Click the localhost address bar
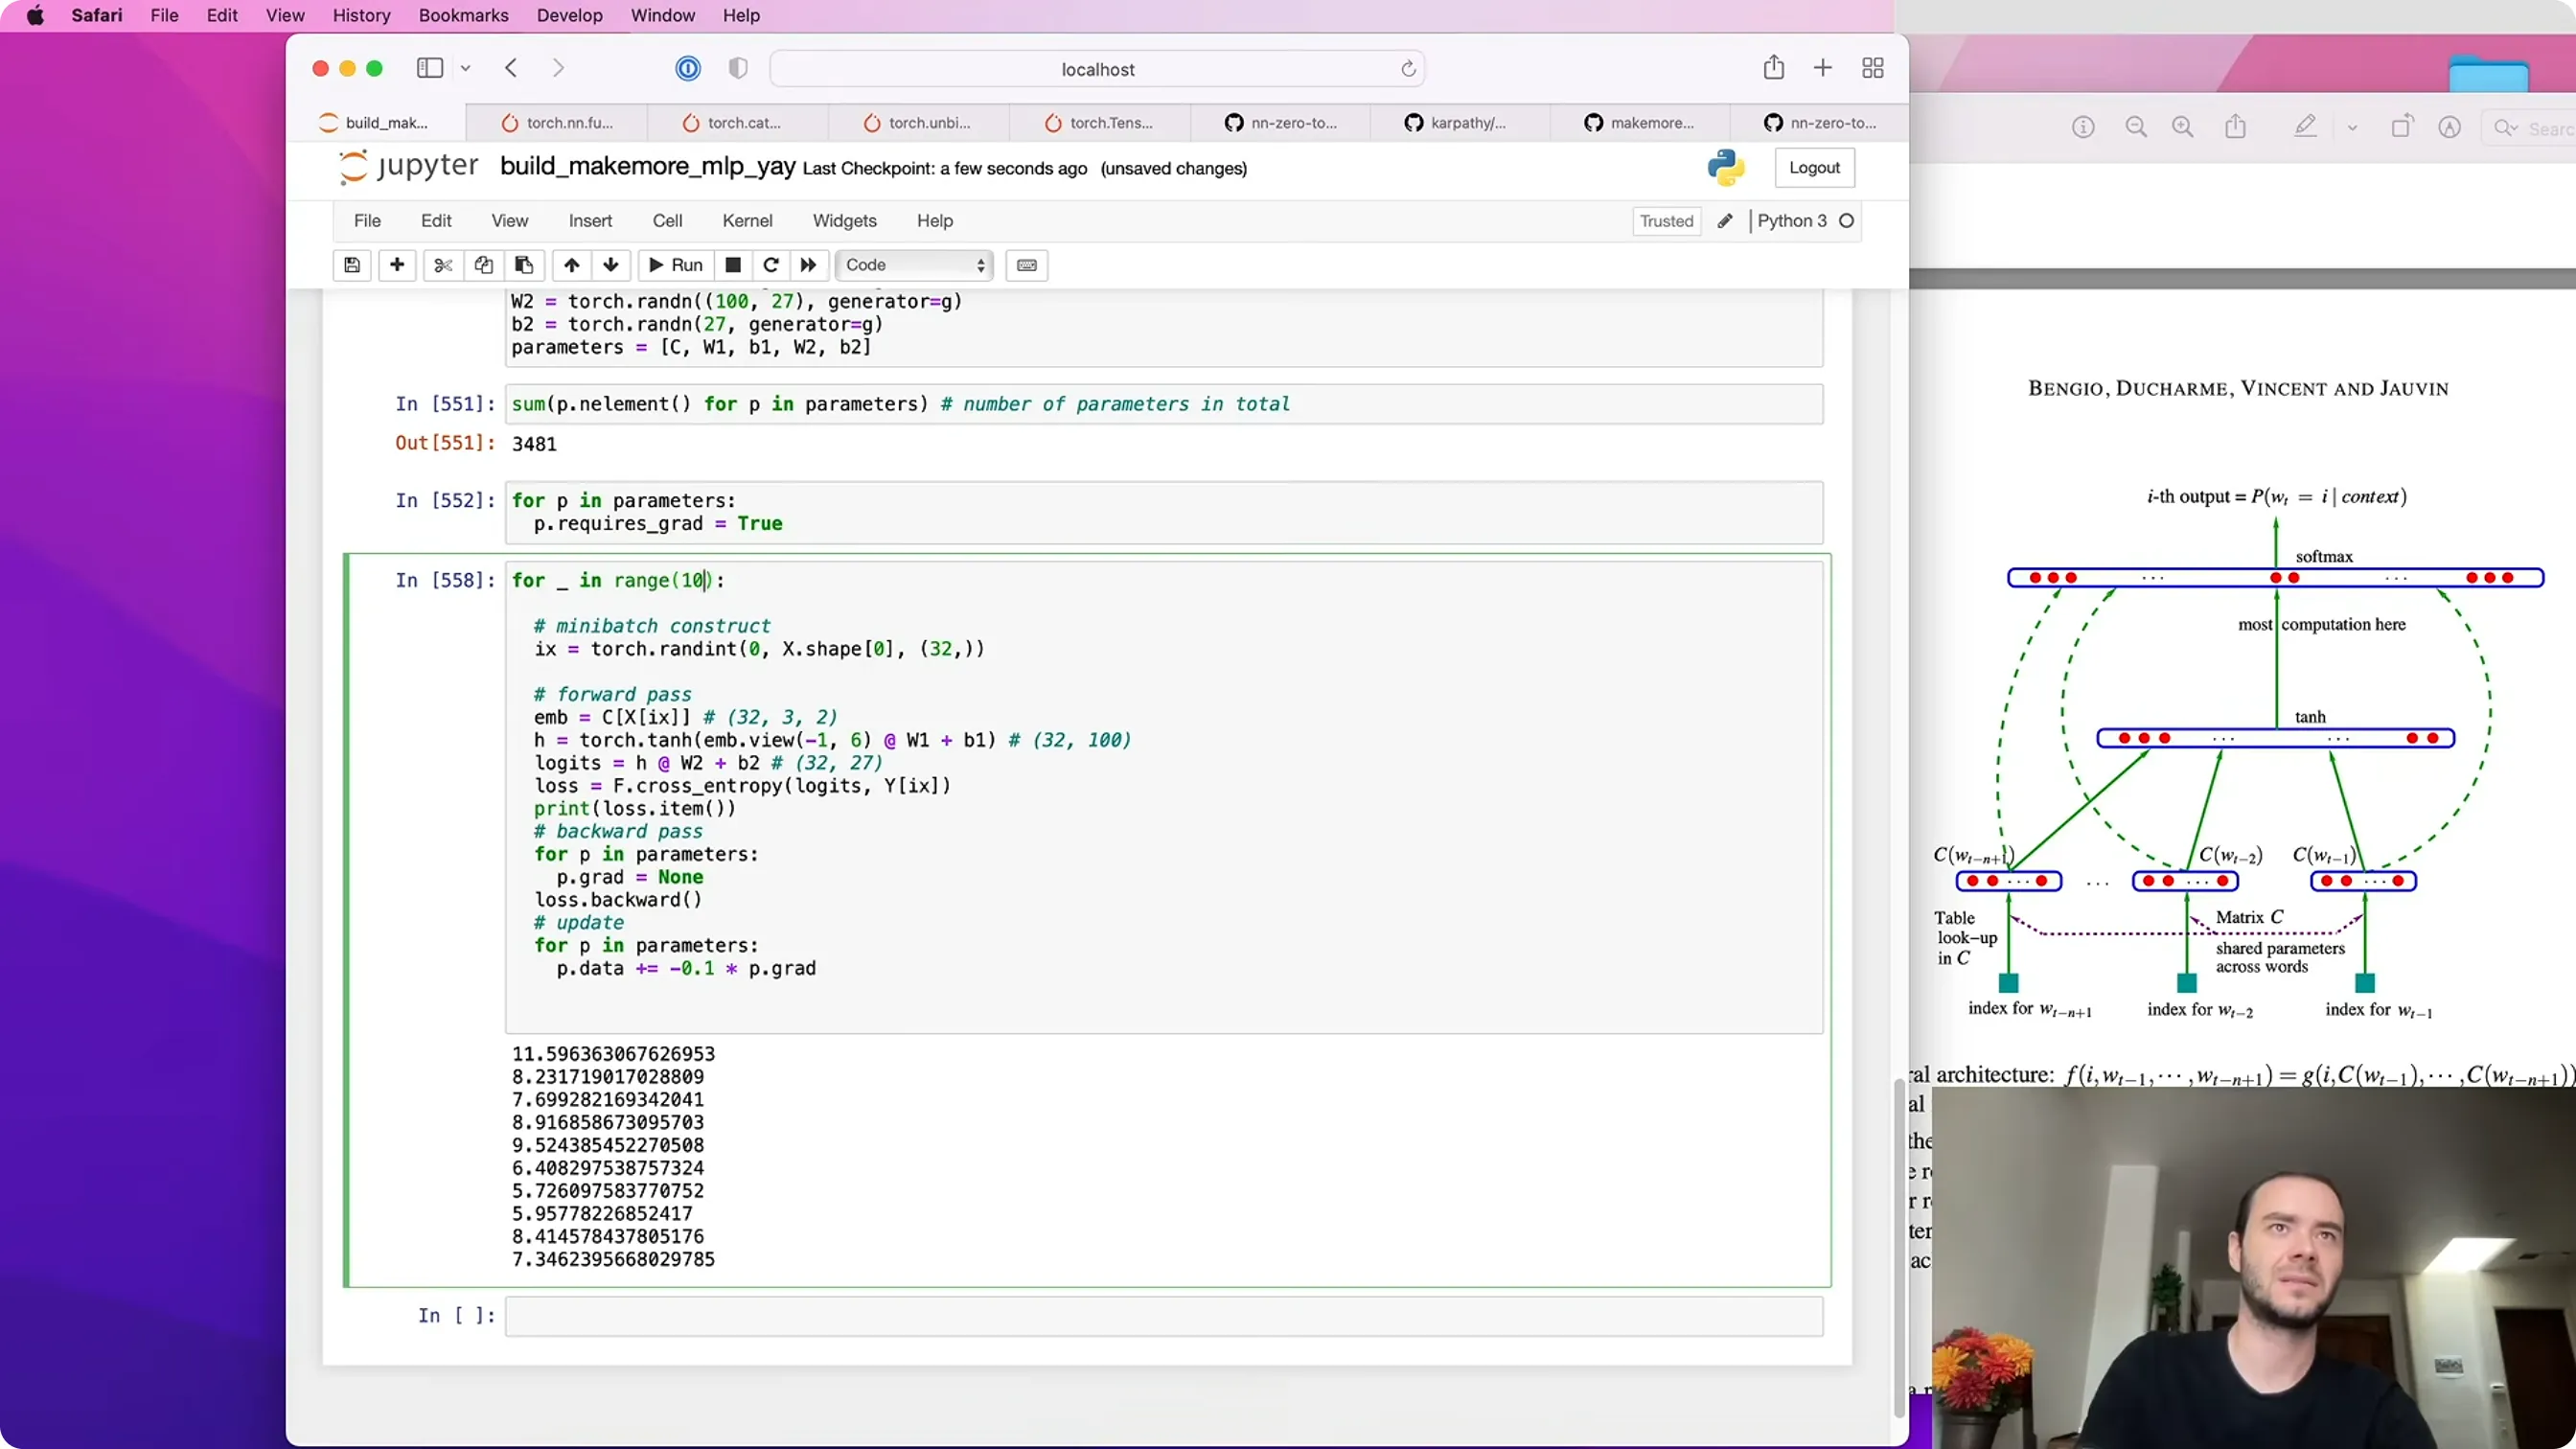The width and height of the screenshot is (2576, 1449). click(x=1097, y=69)
